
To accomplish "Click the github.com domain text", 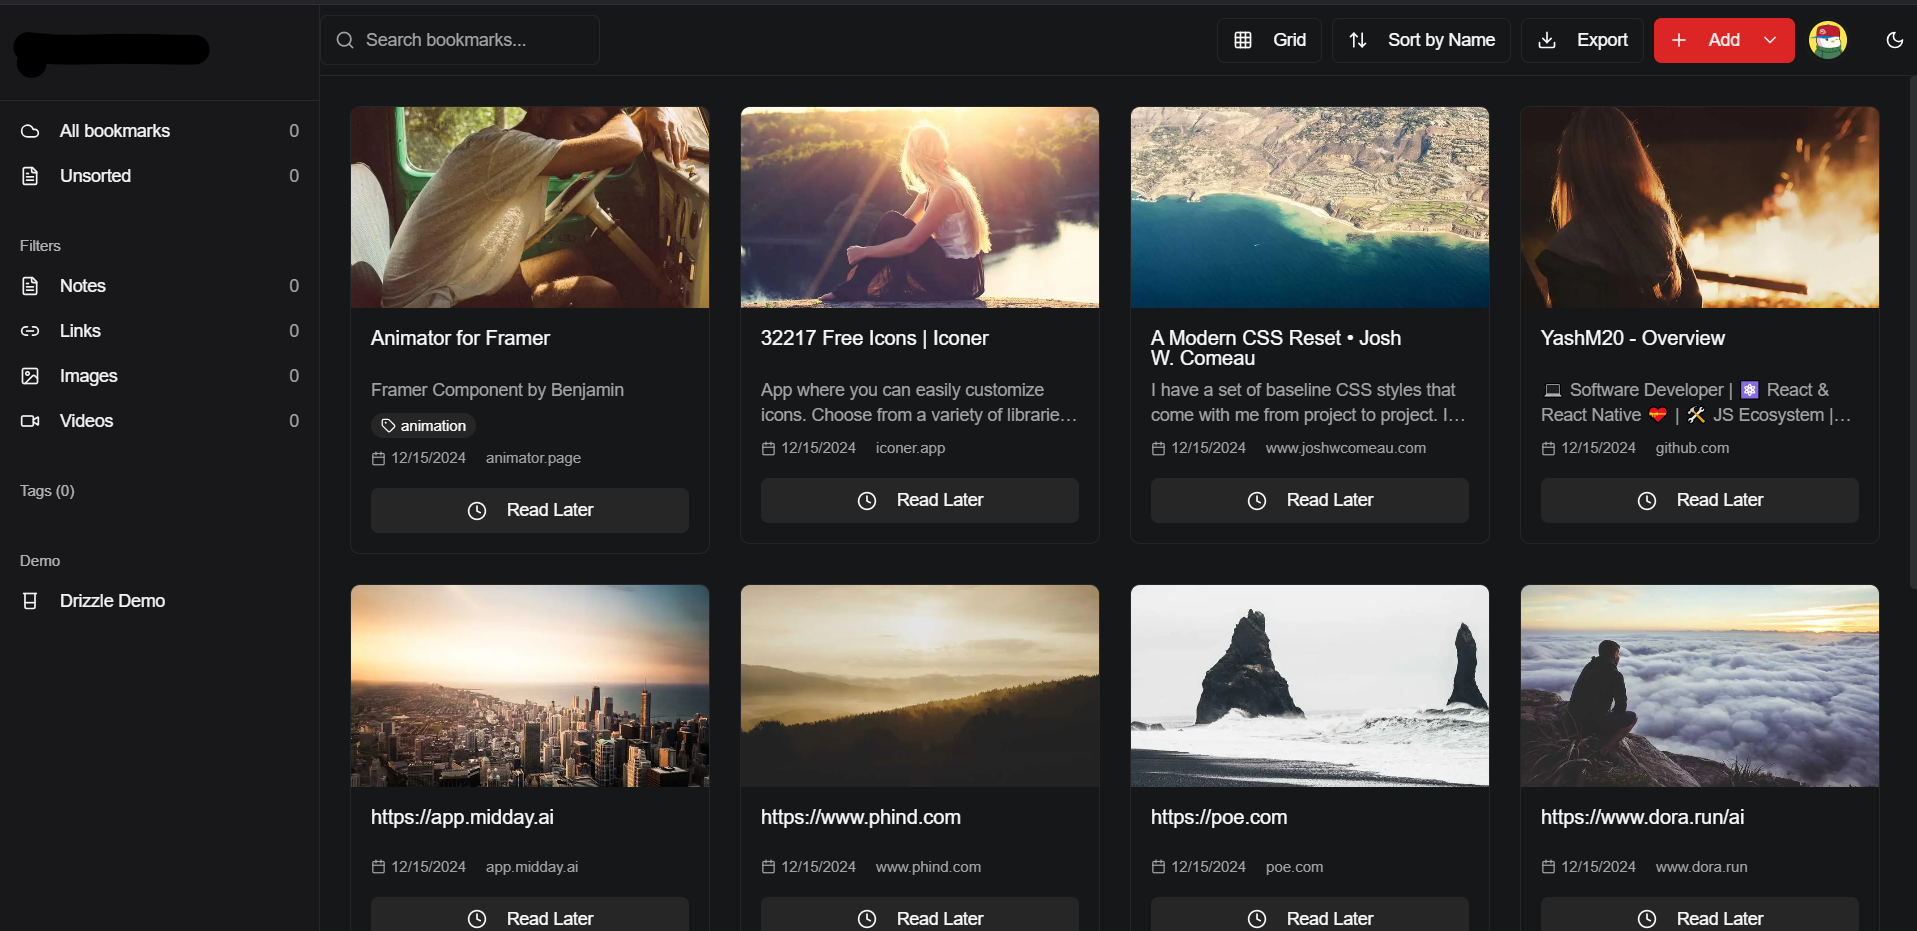I will (1692, 448).
